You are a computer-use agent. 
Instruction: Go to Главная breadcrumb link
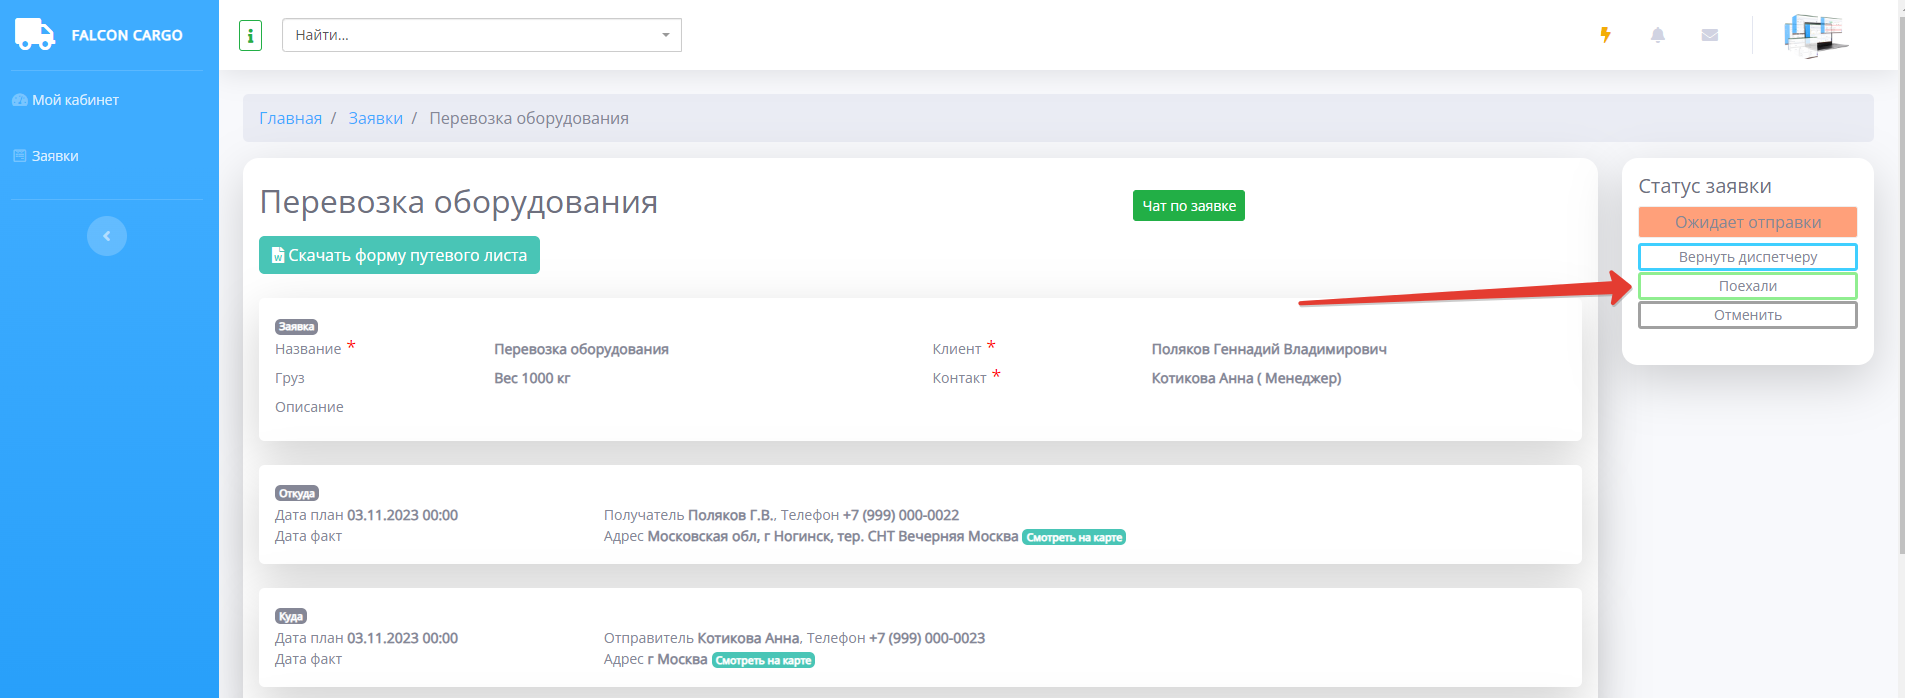[x=290, y=118]
